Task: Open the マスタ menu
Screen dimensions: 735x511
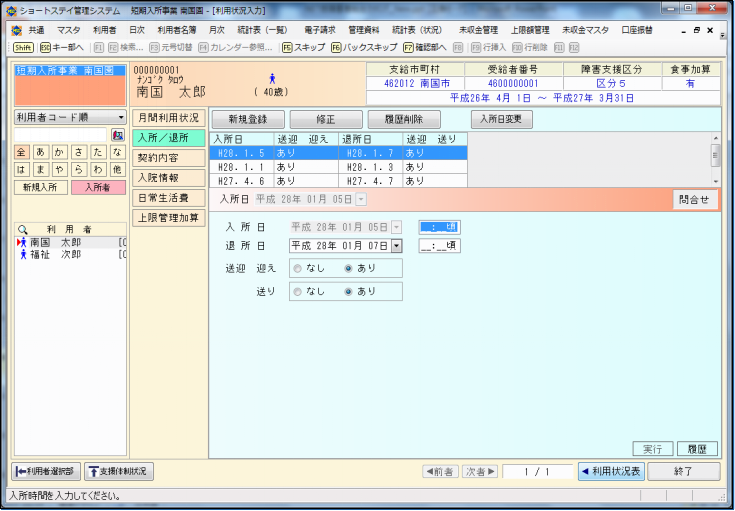Action: point(69,31)
